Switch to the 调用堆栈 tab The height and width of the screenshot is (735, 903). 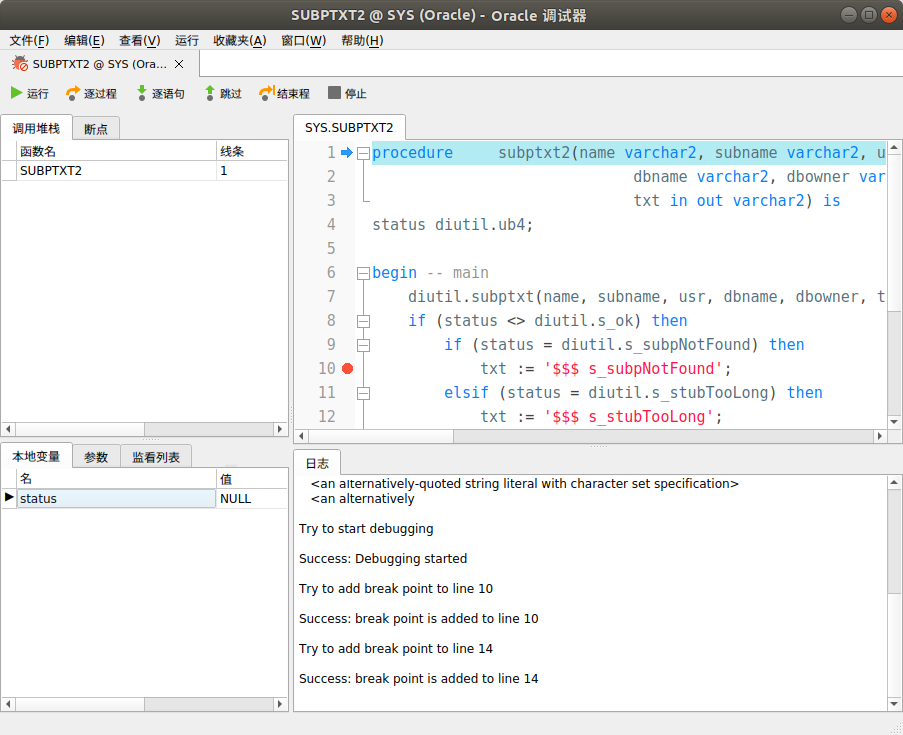[x=36, y=128]
